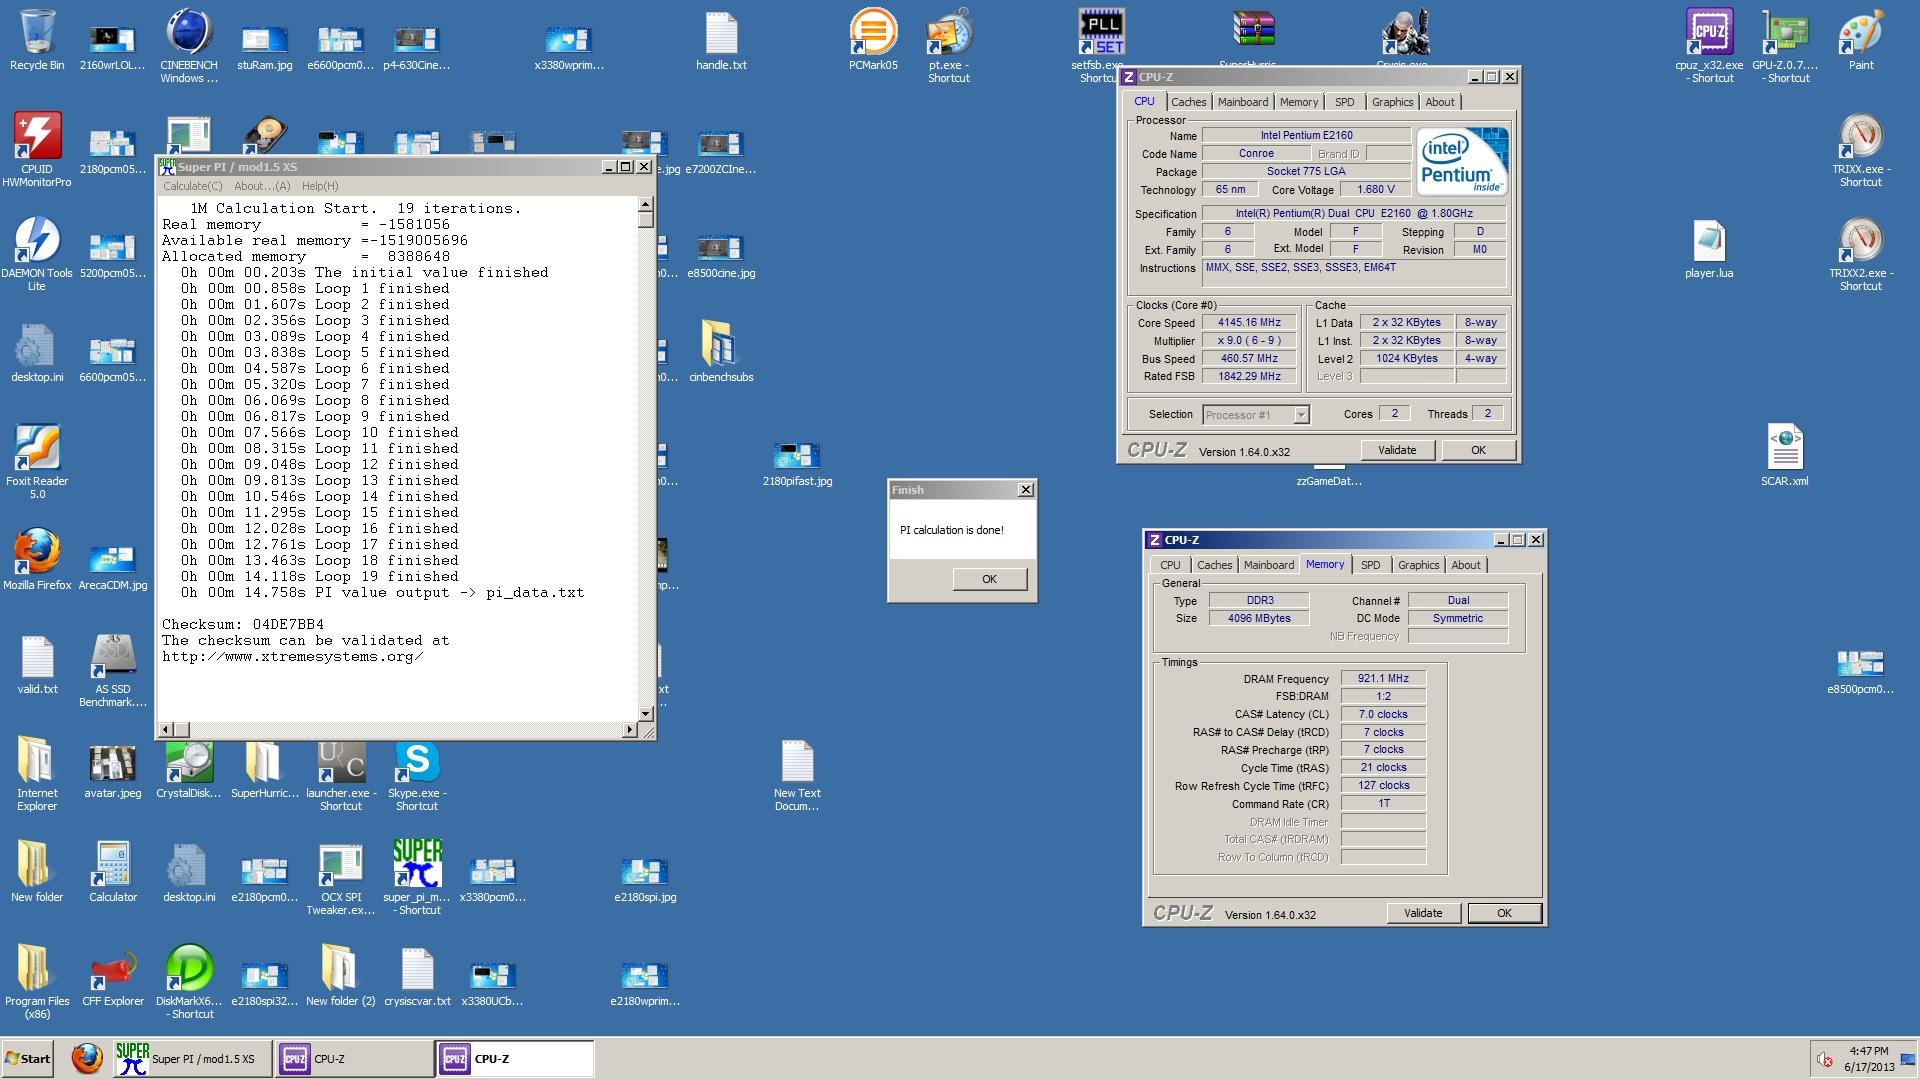The image size is (1920, 1080).
Task: Click Super PI horizontal scrollbar right arrow
Action: click(630, 729)
